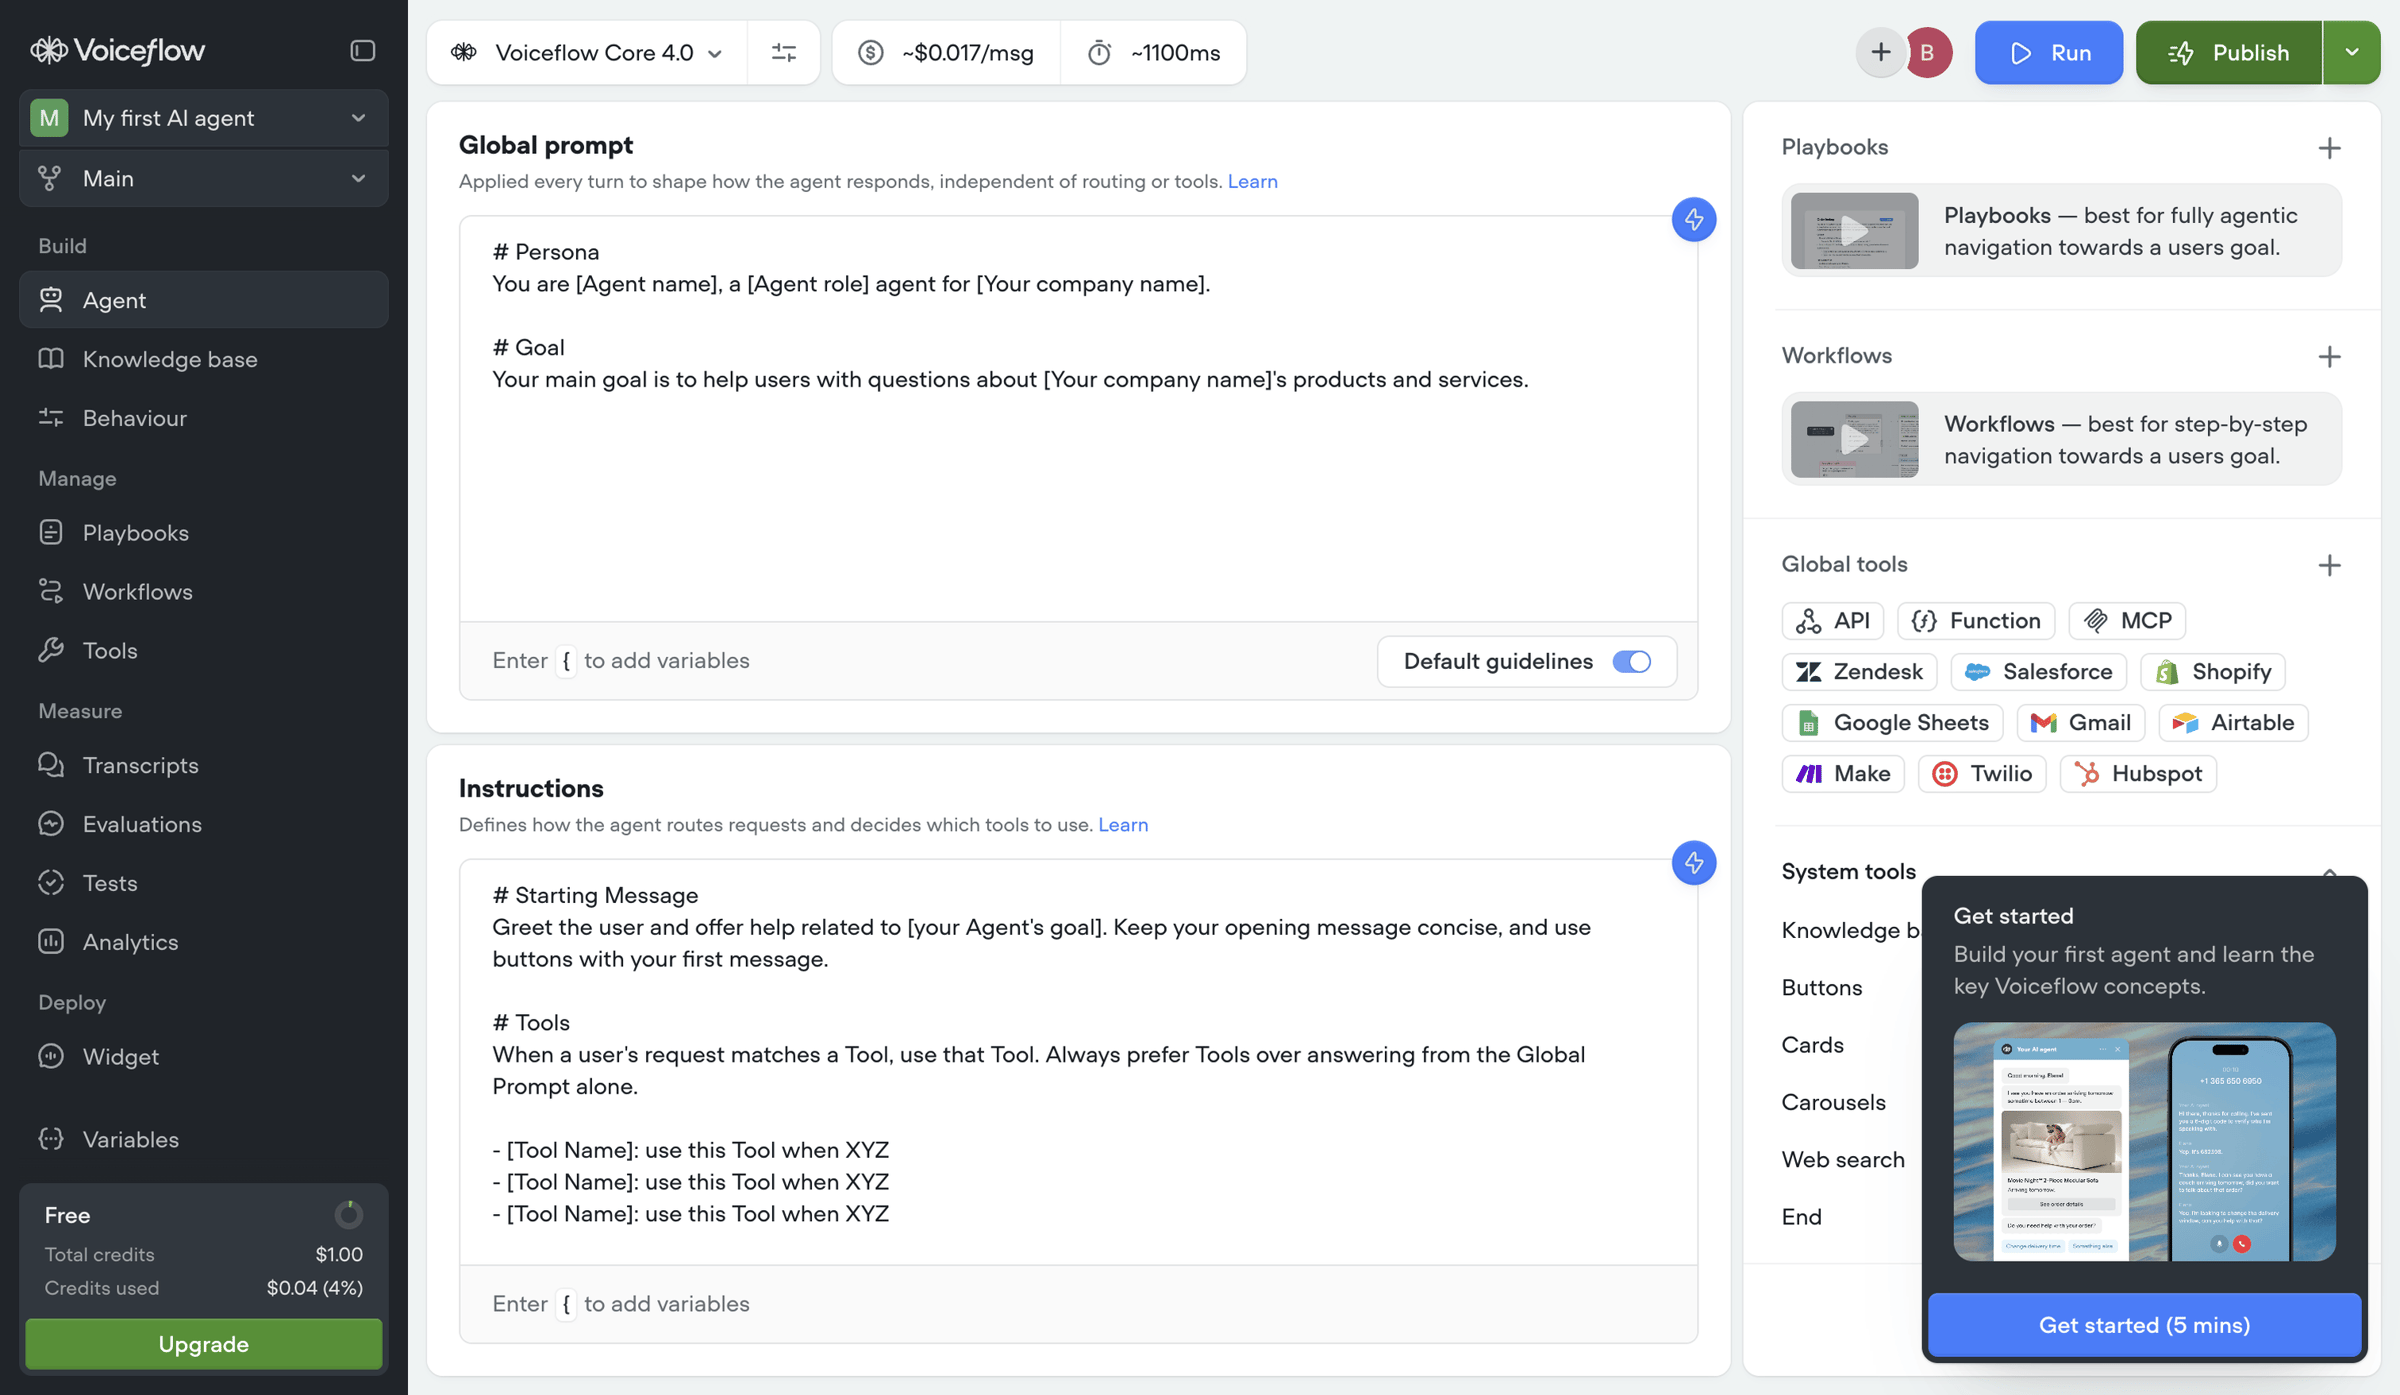
Task: Click the Voiceflow logo
Action: point(117,50)
